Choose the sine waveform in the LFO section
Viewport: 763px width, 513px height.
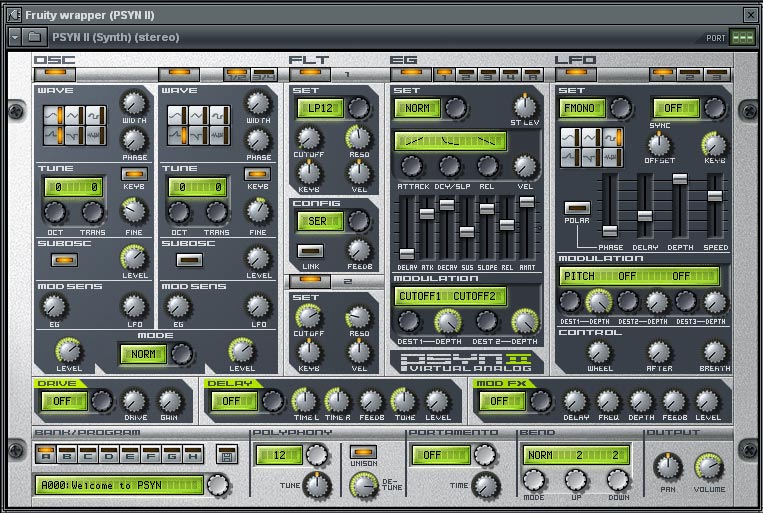click(570, 138)
